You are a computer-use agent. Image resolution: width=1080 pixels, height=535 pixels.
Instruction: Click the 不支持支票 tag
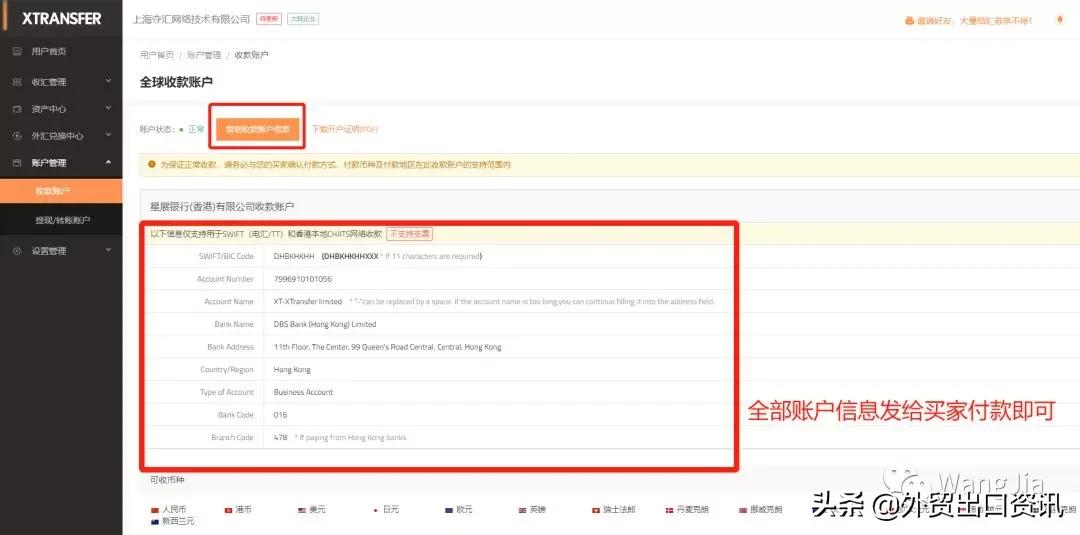[409, 234]
